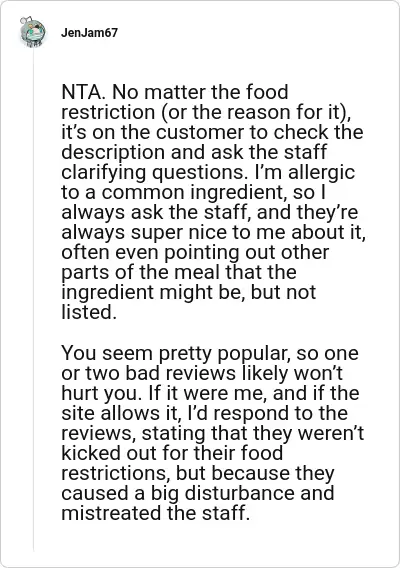Screen dimensions: 400x568
Task: Click 'clarifying questions' in the first paragraph
Action: coord(152,172)
